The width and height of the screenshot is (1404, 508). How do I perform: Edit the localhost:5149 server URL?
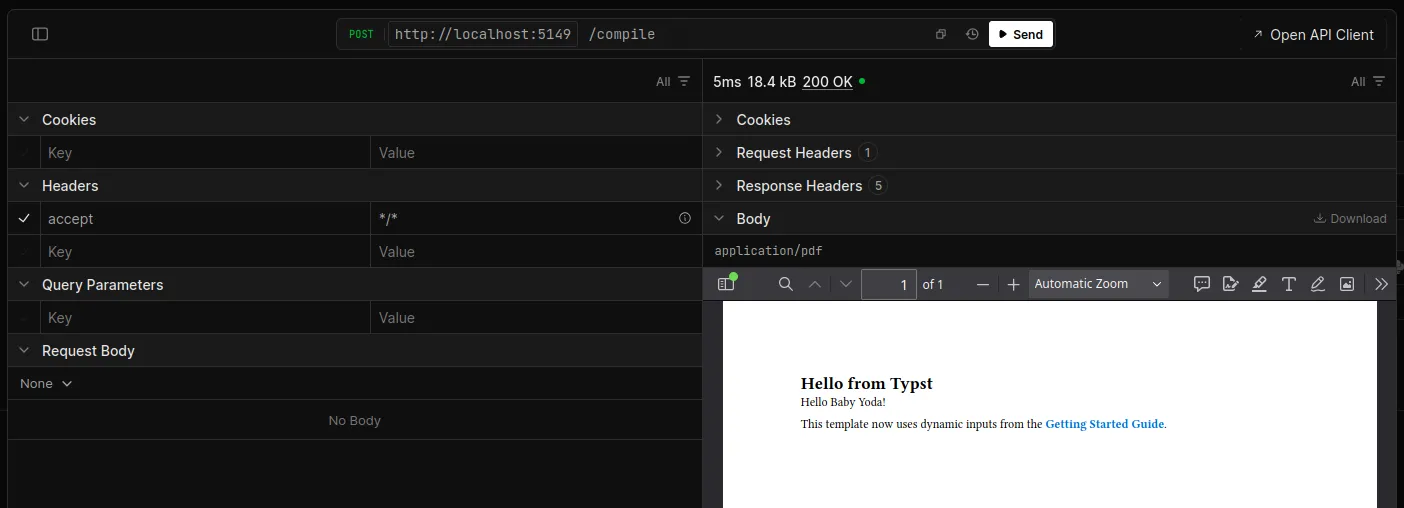483,34
